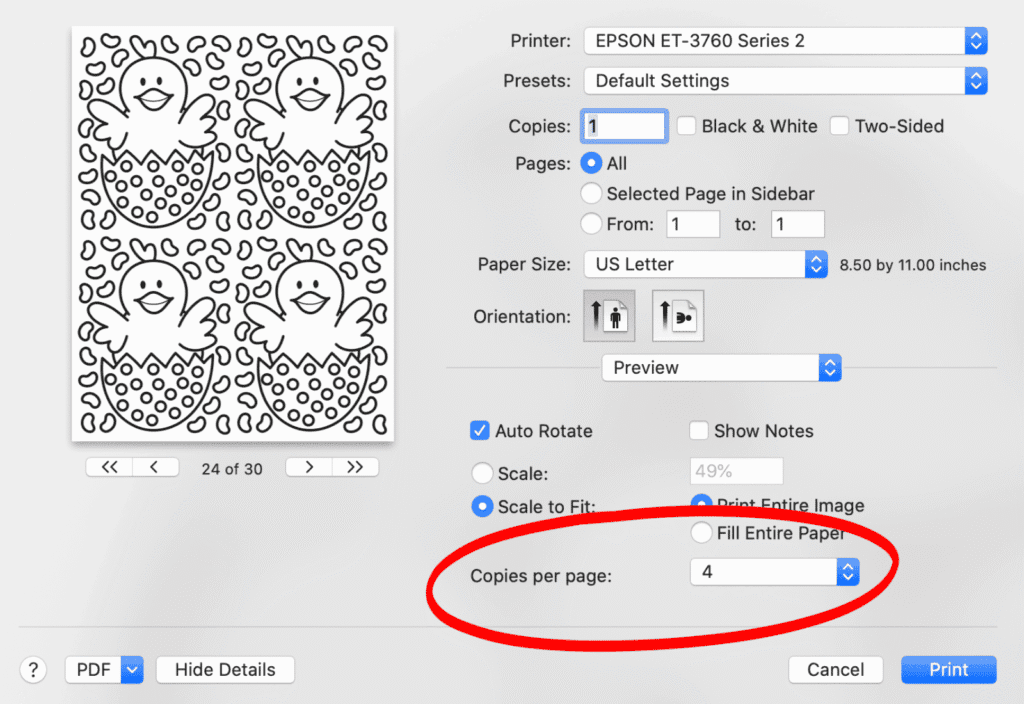The width and height of the screenshot is (1024, 704).
Task: Enable Black & White checkbox
Action: (x=686, y=126)
